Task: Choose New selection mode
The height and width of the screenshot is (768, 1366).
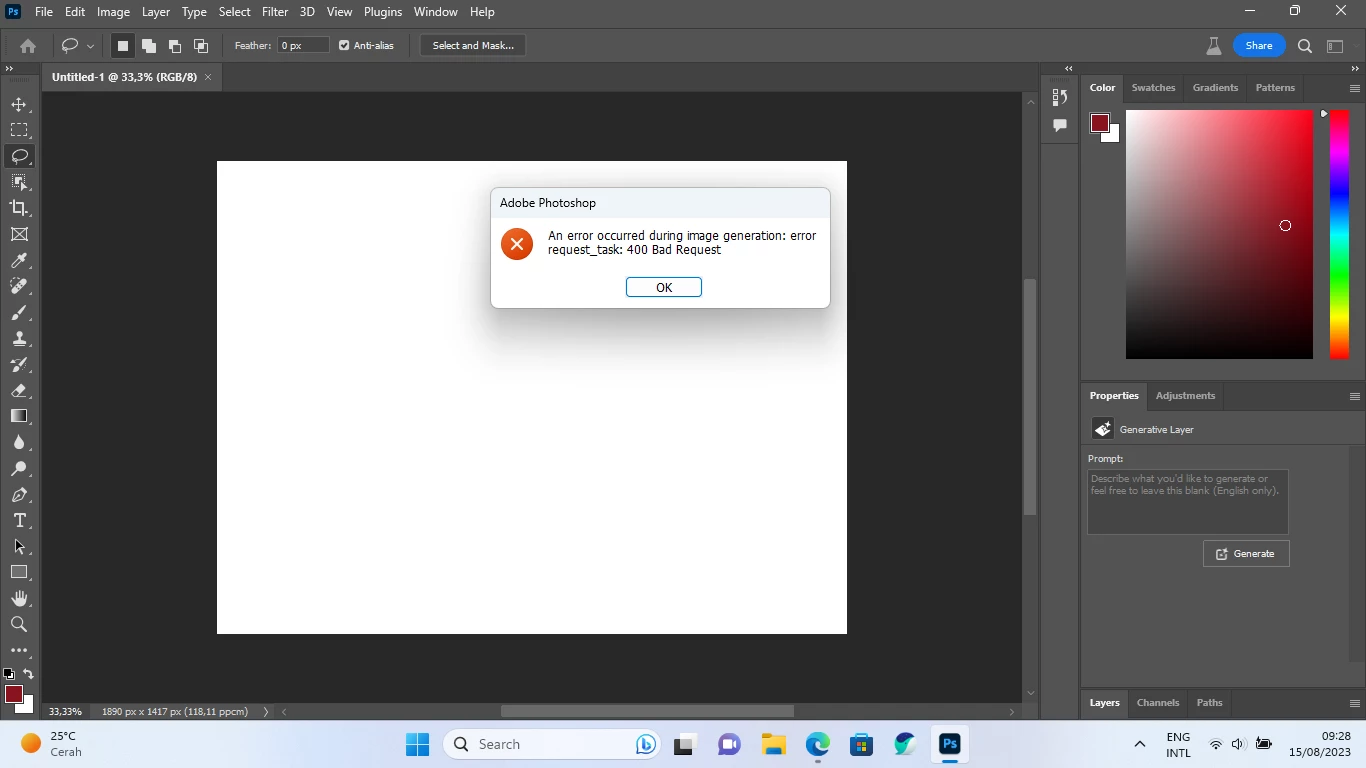Action: tap(122, 45)
